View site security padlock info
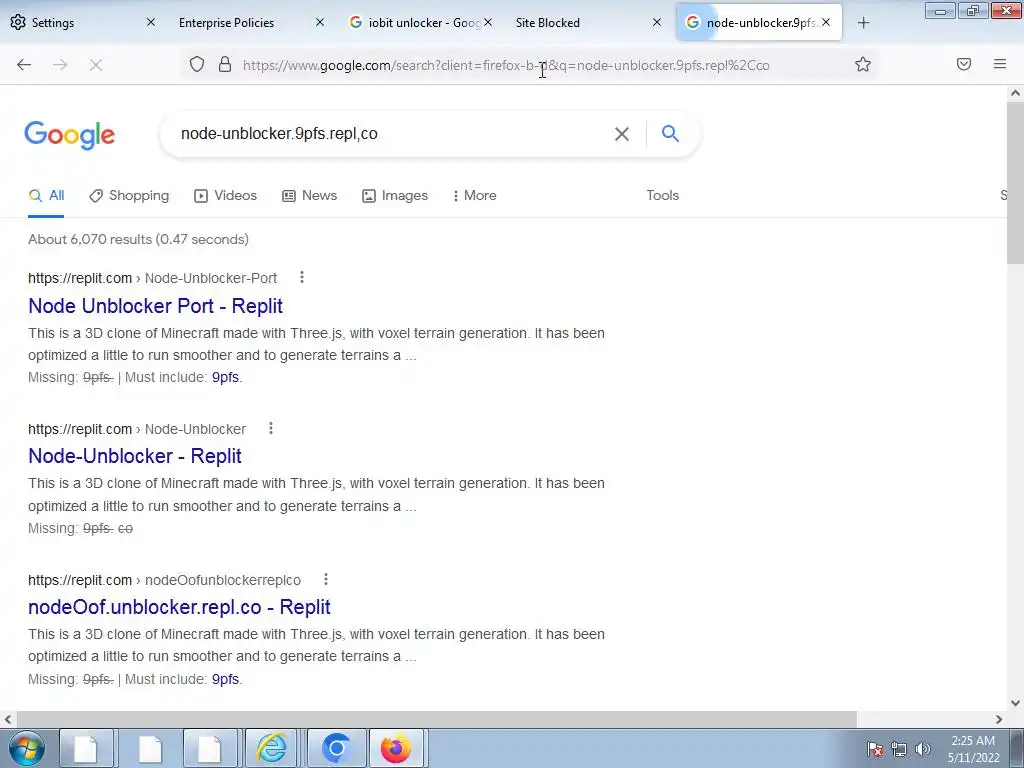Screen dimensions: 1024x768 225,64
